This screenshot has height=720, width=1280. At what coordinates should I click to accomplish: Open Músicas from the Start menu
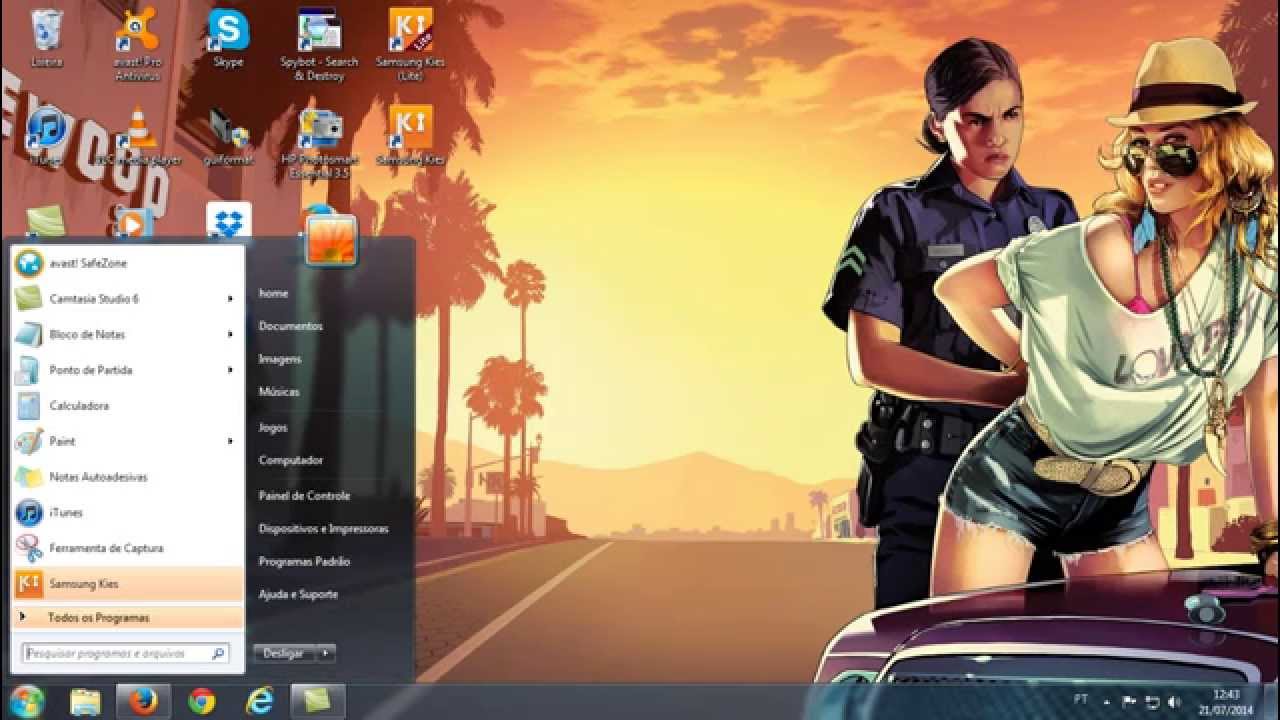279,392
